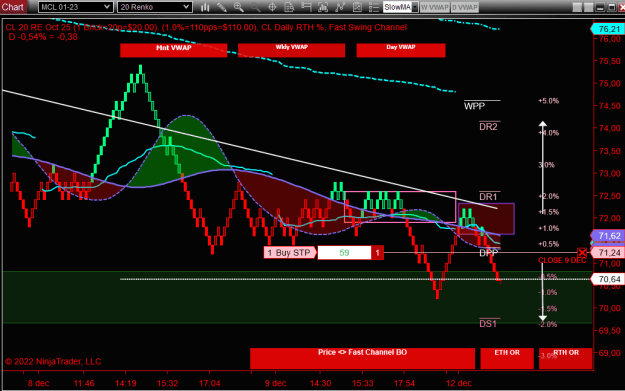Image resolution: width=625 pixels, height=391 pixels.
Task: Click the 1 Buy STP order label
Action: pyautogui.click(x=289, y=253)
